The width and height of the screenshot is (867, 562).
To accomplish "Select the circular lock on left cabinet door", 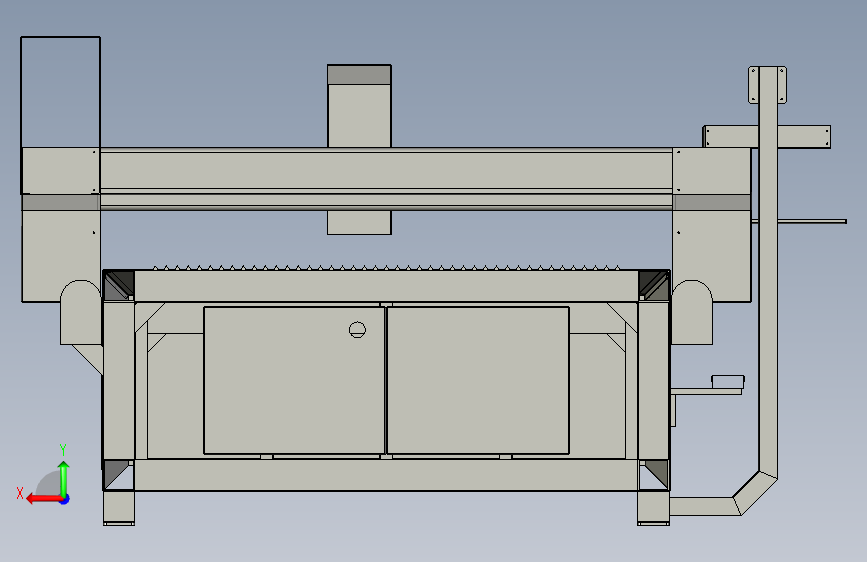I will pos(357,330).
